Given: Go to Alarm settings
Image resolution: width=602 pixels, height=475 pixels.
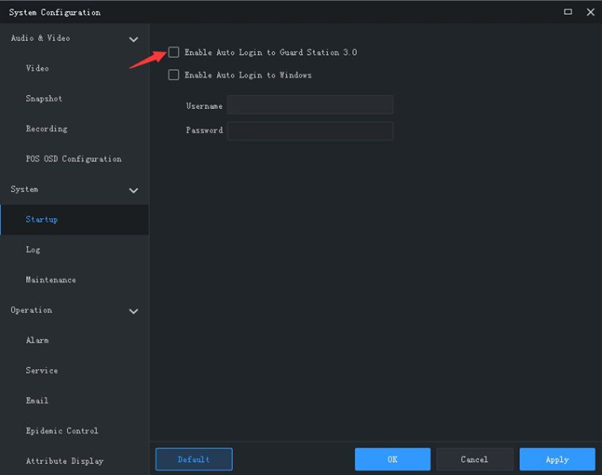Looking at the screenshot, I should [37, 340].
